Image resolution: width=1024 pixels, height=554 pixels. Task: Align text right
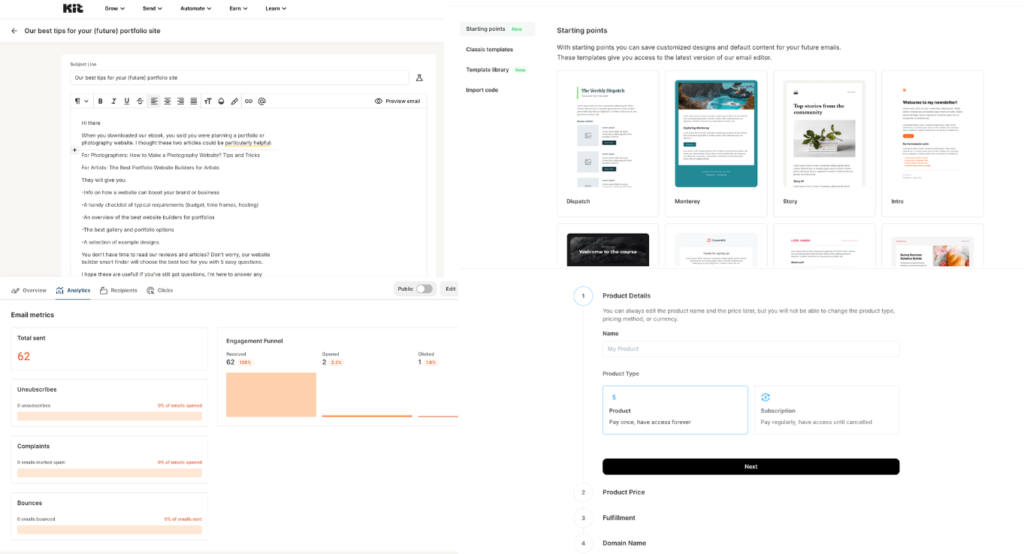(x=180, y=101)
